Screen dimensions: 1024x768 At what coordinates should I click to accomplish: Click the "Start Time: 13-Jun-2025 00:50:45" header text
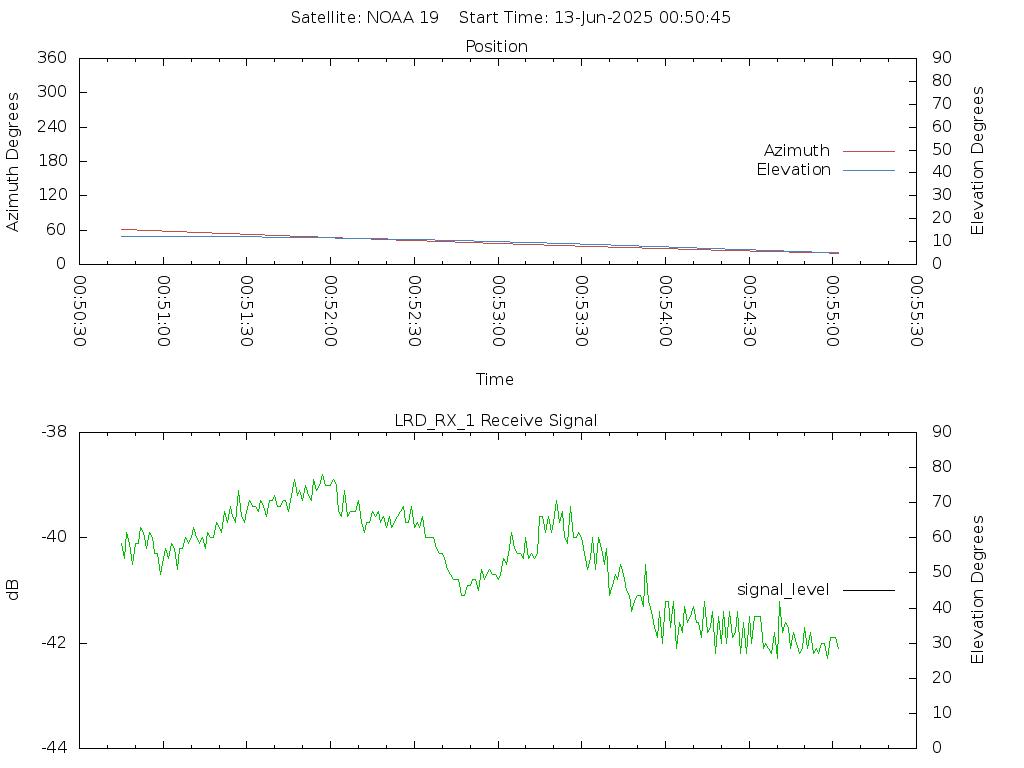pos(594,18)
